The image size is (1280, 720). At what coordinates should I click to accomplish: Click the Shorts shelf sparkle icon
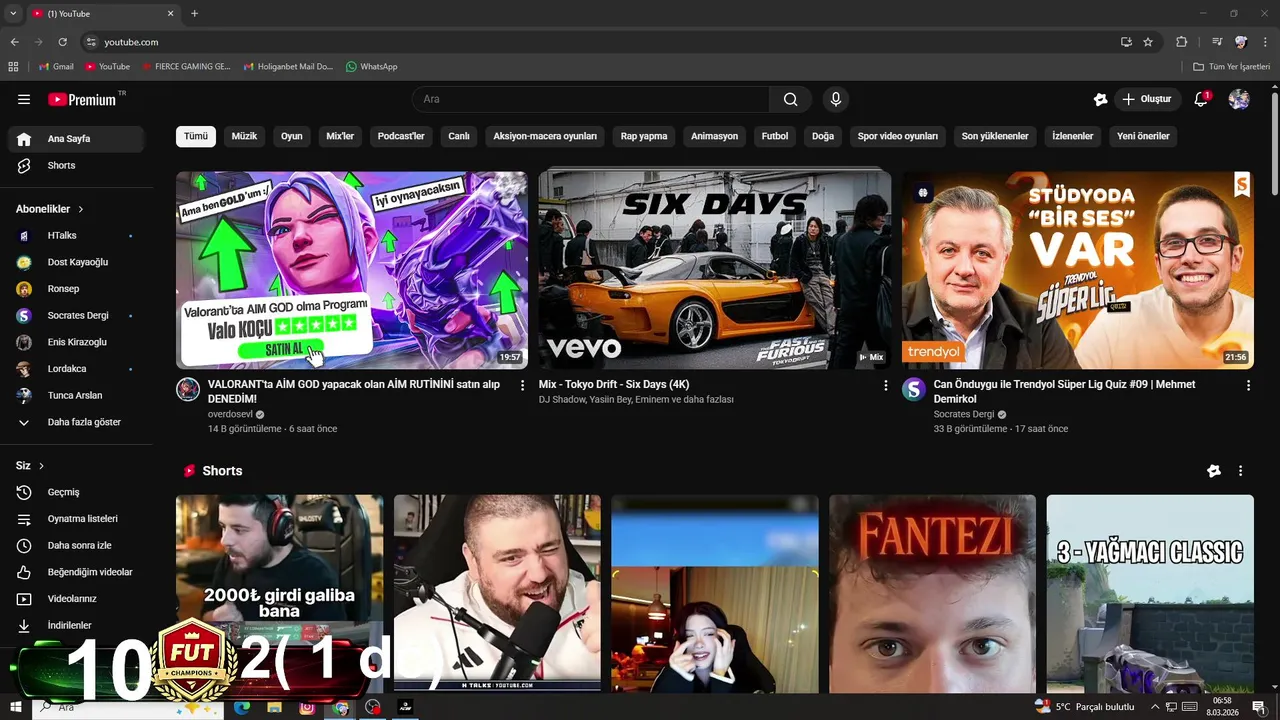point(1213,471)
